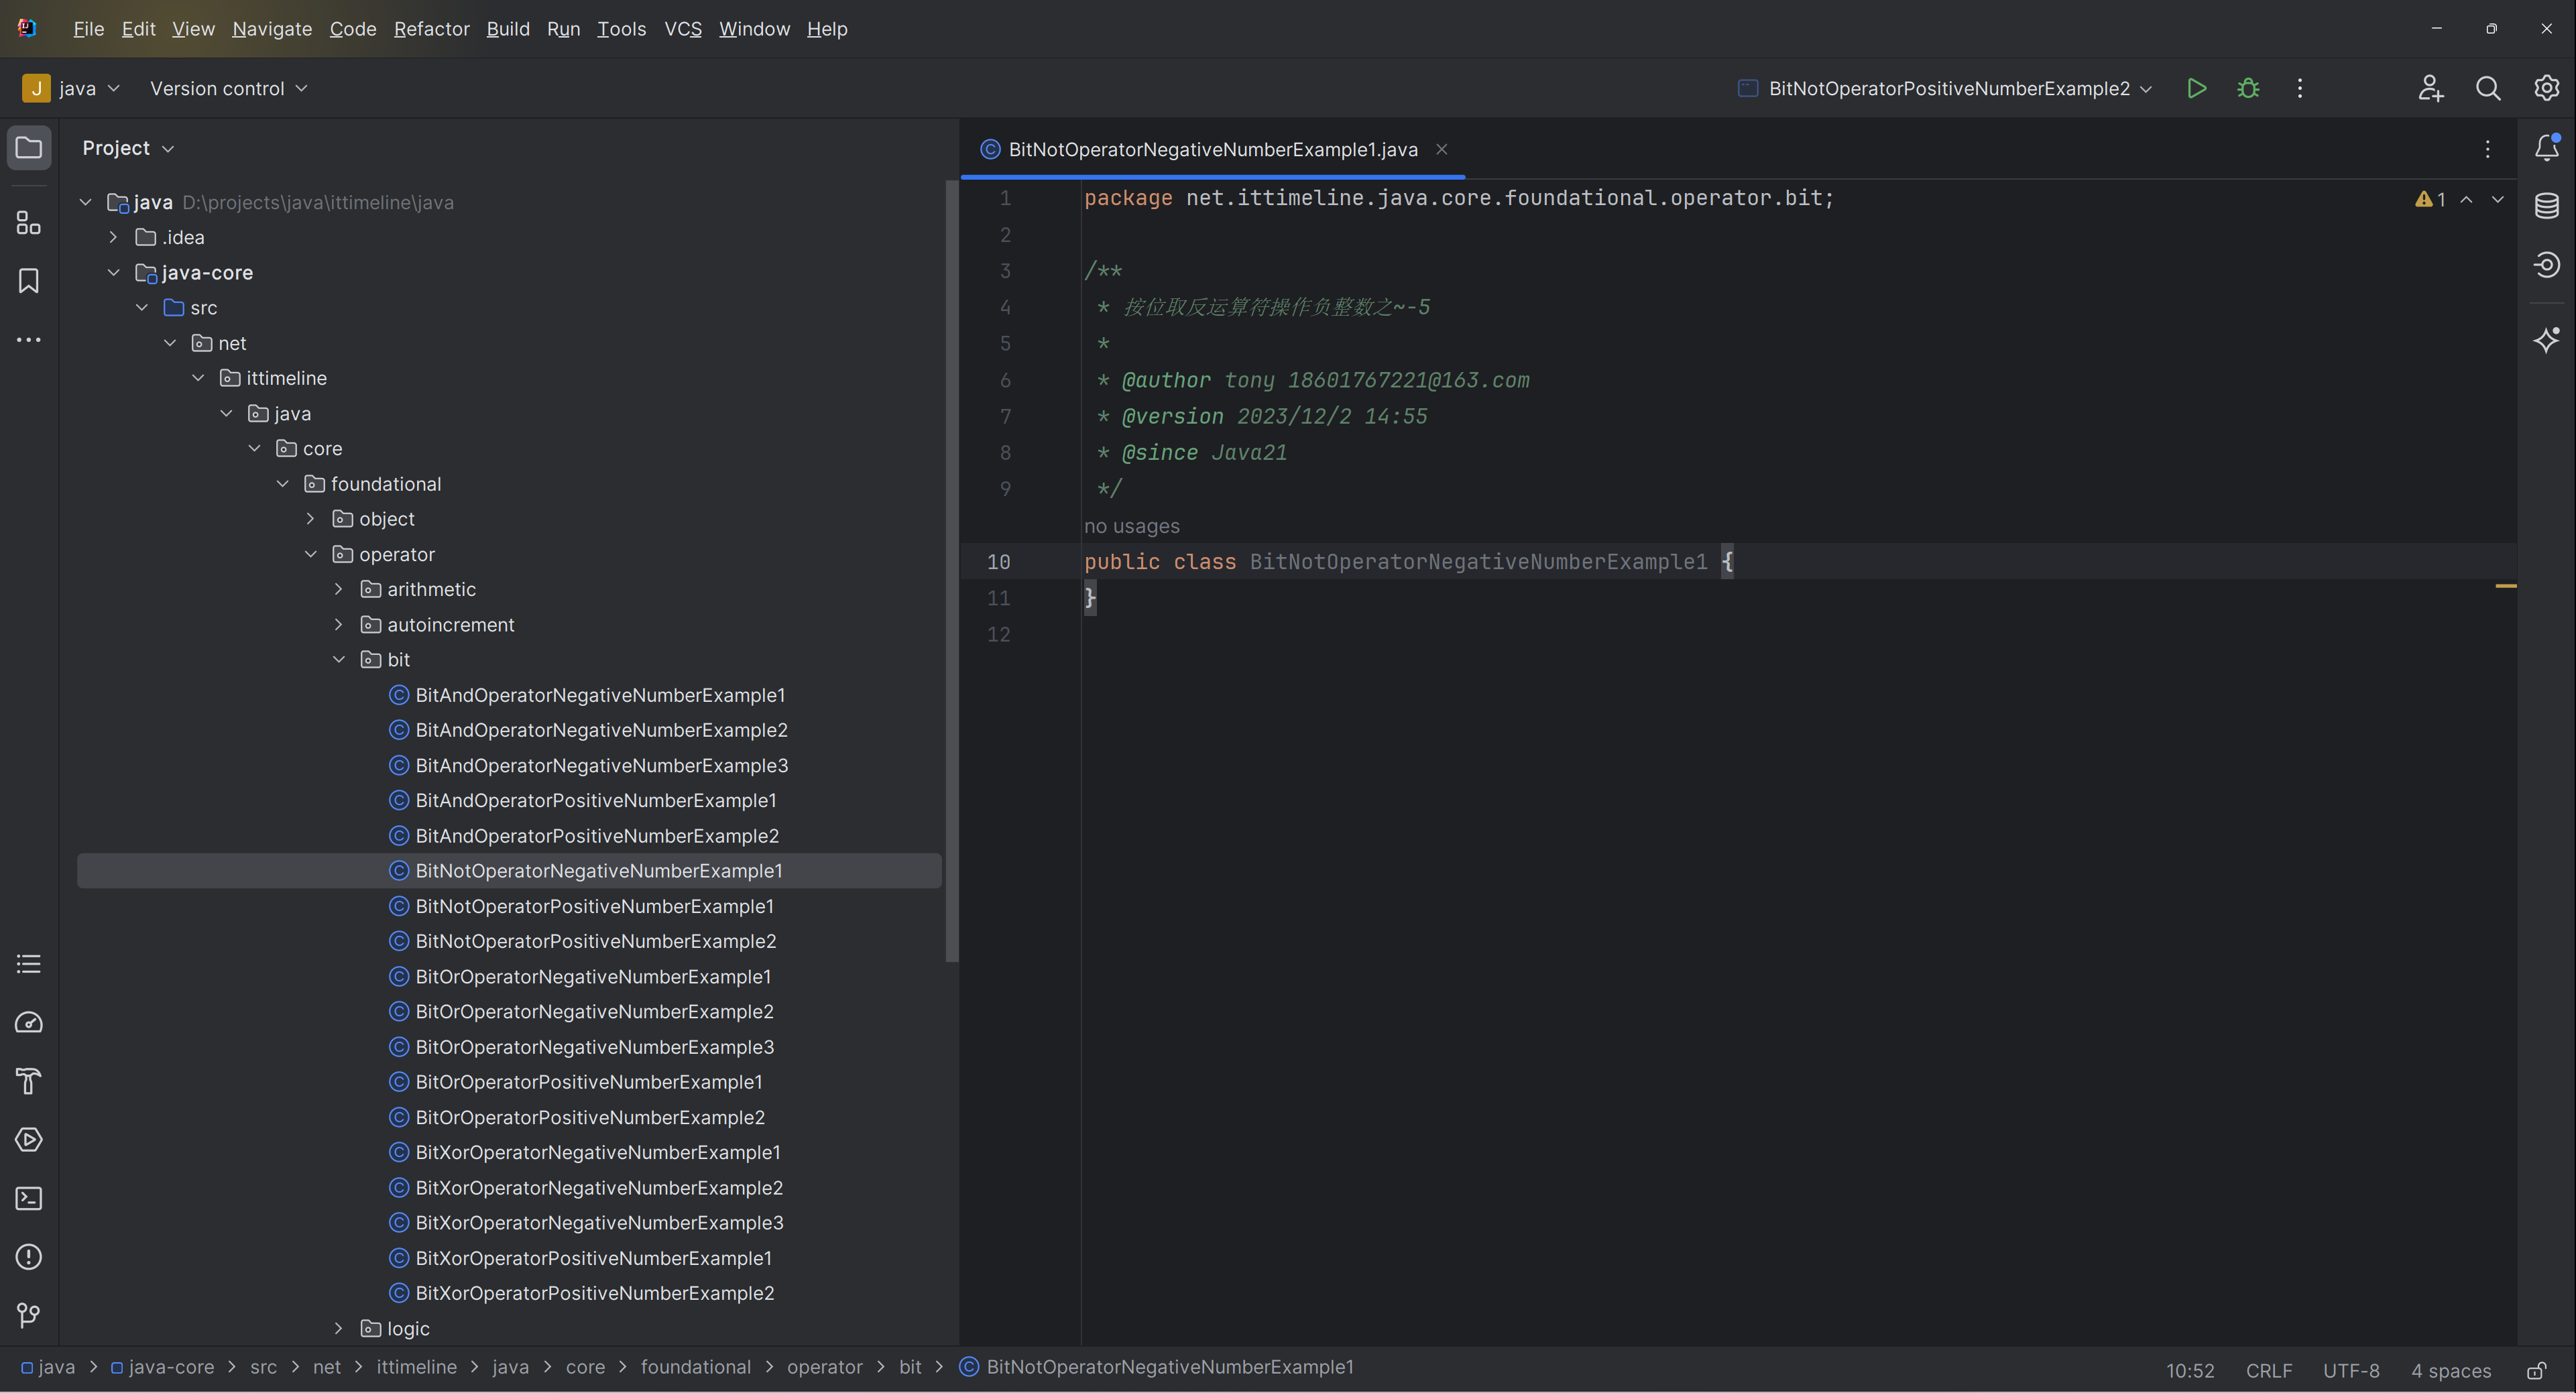Screen dimensions: 2576x1393
Task: Open the Build hammer tool window
Action: (x=29, y=1081)
